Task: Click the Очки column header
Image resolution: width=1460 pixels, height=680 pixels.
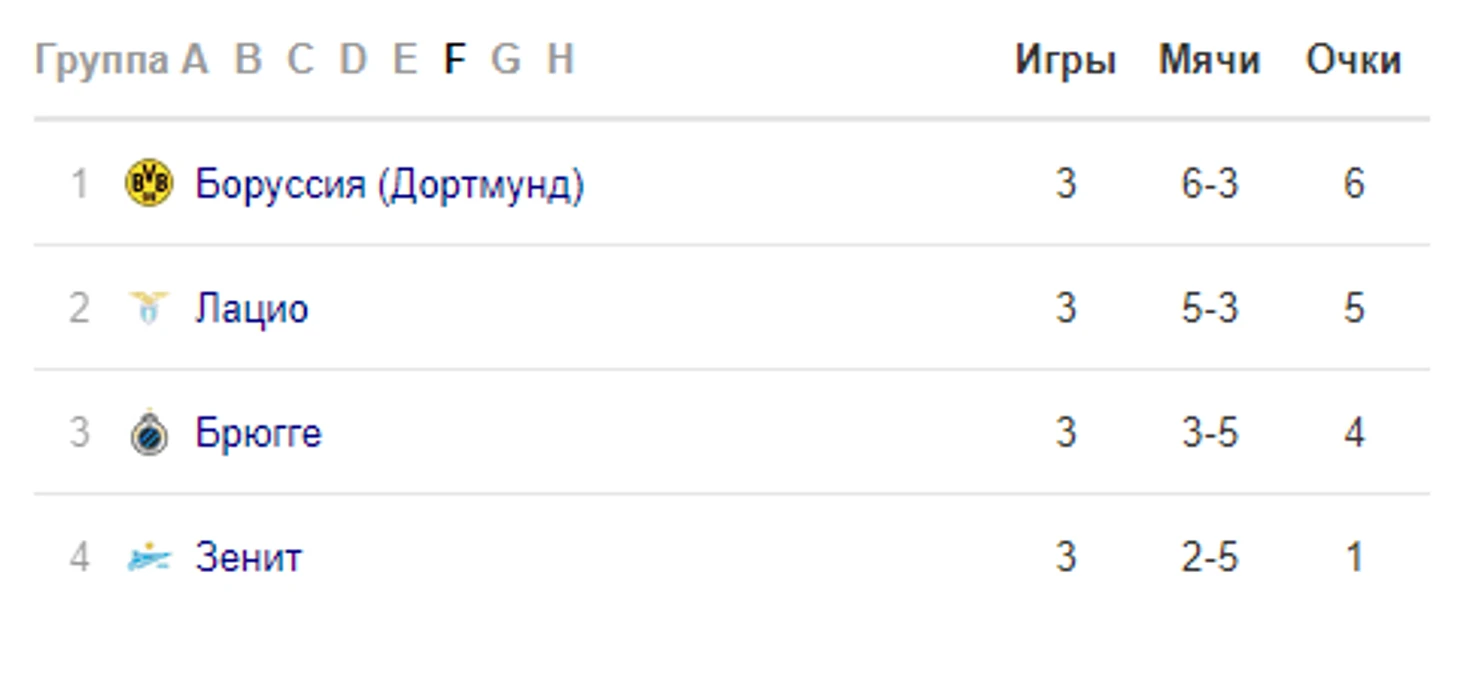Action: (x=1353, y=61)
